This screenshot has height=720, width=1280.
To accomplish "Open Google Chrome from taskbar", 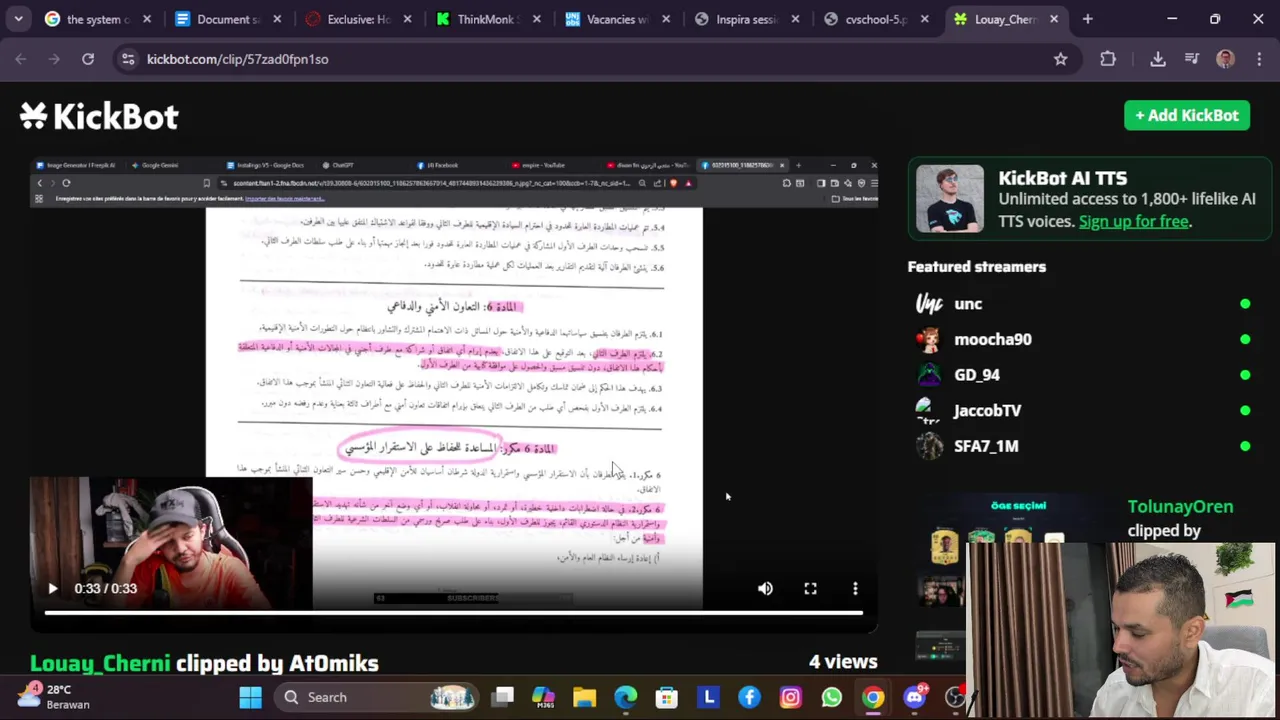I will click(873, 697).
